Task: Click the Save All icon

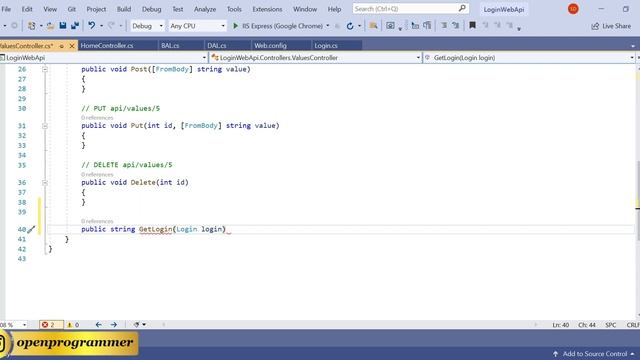Action: 75,26
